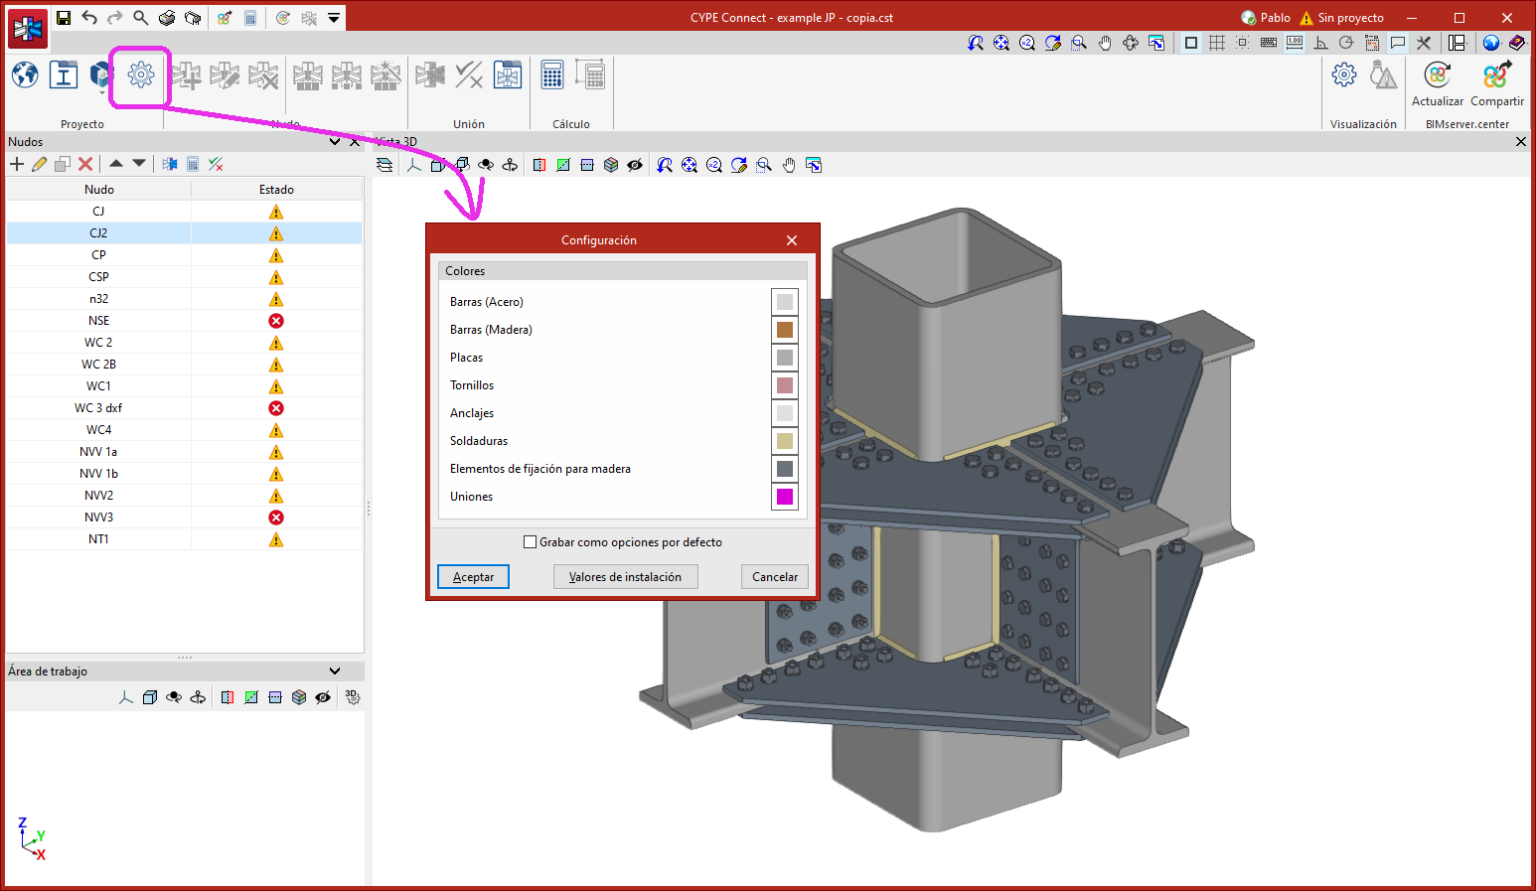Click the save disk icon in title bar
The image size is (1536, 891).
63,18
